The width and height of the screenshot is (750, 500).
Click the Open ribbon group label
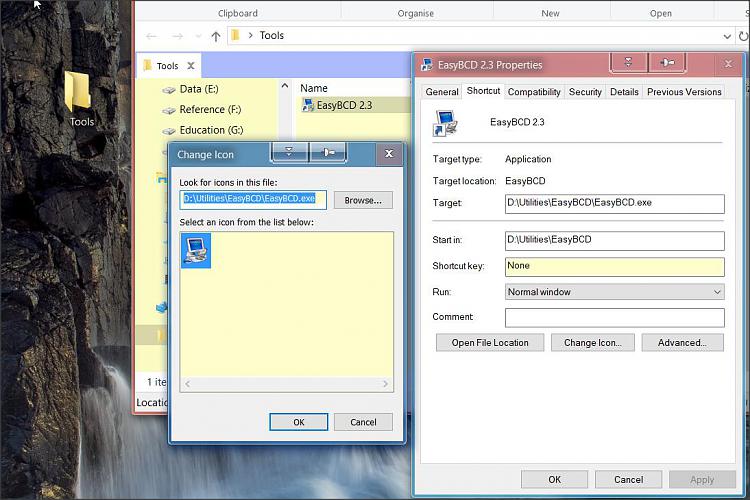point(661,13)
